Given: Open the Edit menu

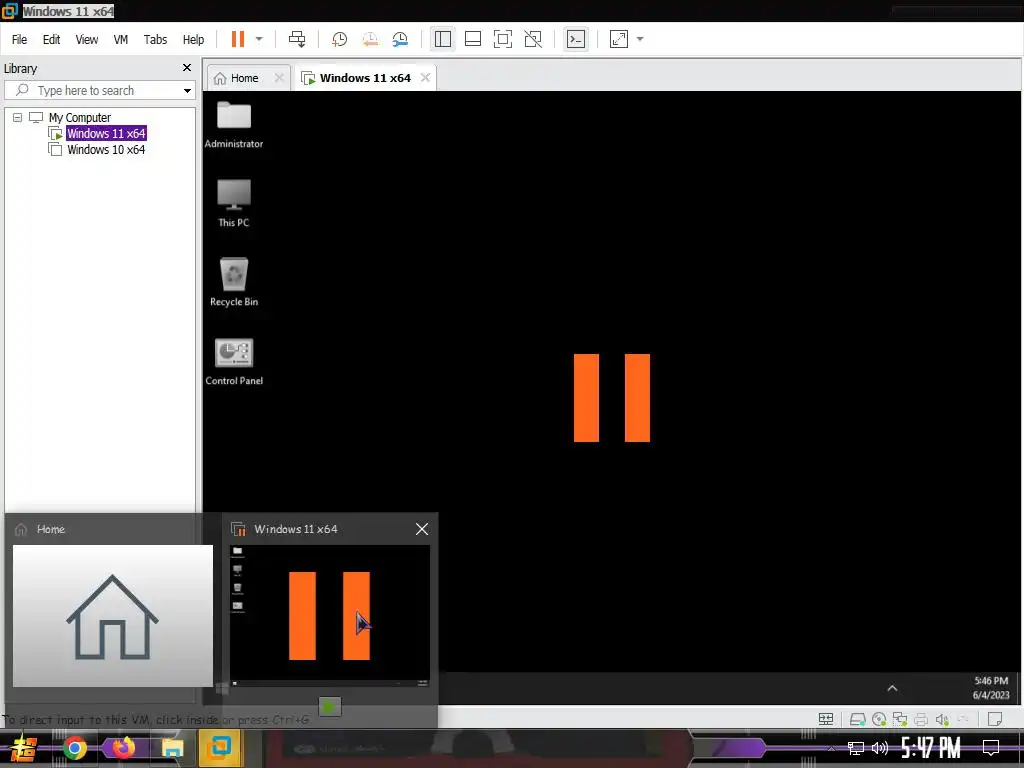Looking at the screenshot, I should pyautogui.click(x=52, y=40).
